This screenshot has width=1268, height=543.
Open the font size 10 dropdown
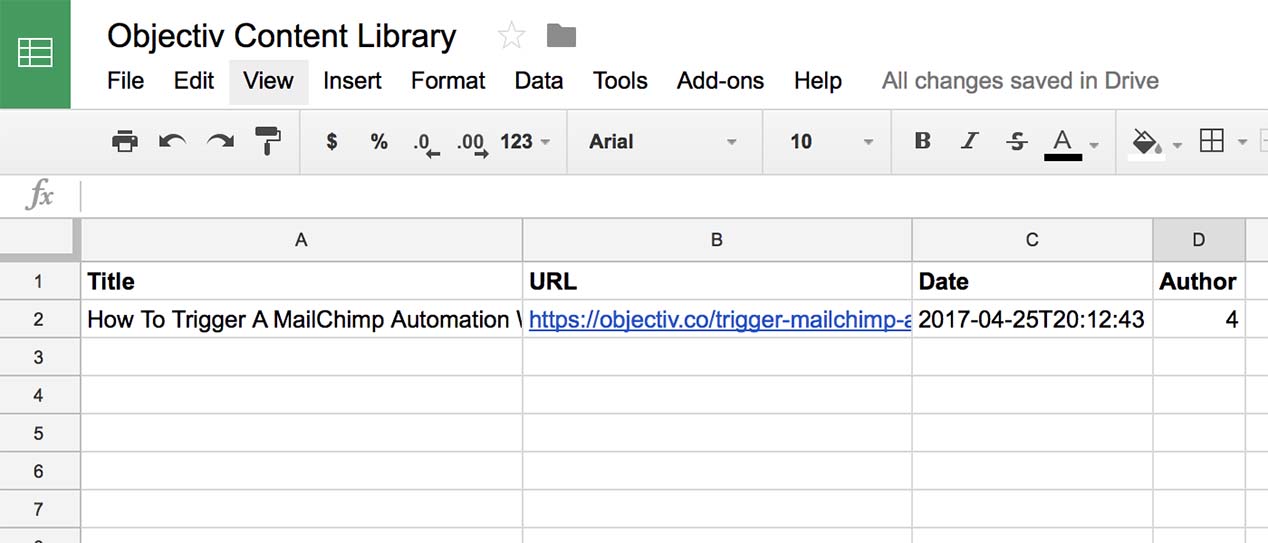pos(830,142)
